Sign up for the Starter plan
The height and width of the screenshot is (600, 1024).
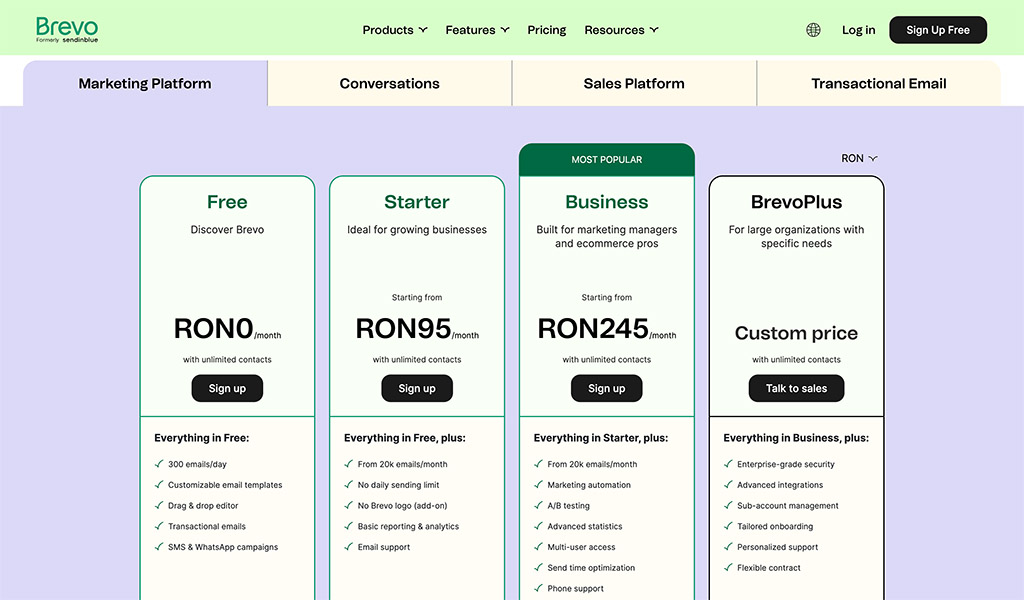tap(417, 388)
